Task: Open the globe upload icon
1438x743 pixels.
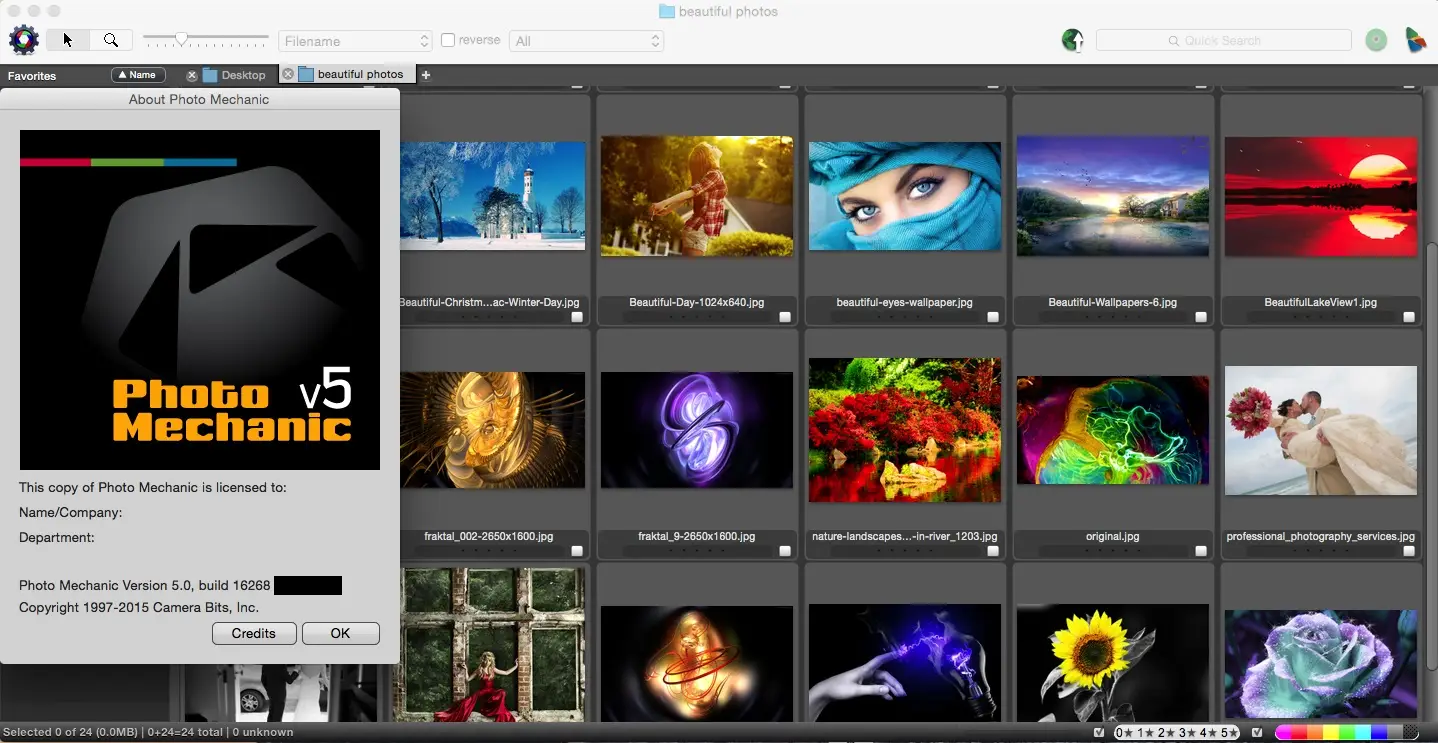Action: pyautogui.click(x=1073, y=40)
